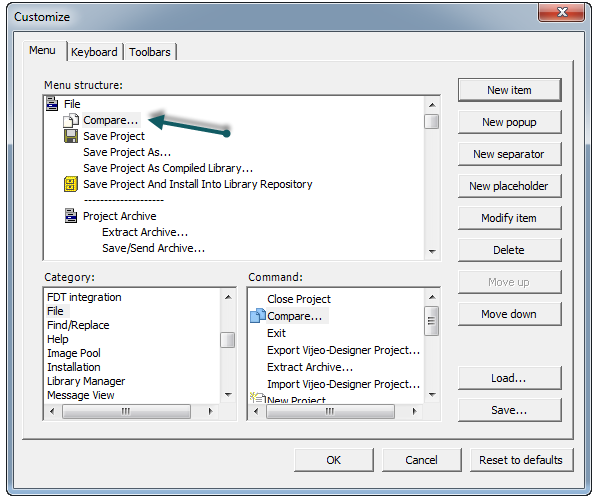Switch to the Keyboard tab
This screenshot has height=503, width=596.
point(94,52)
